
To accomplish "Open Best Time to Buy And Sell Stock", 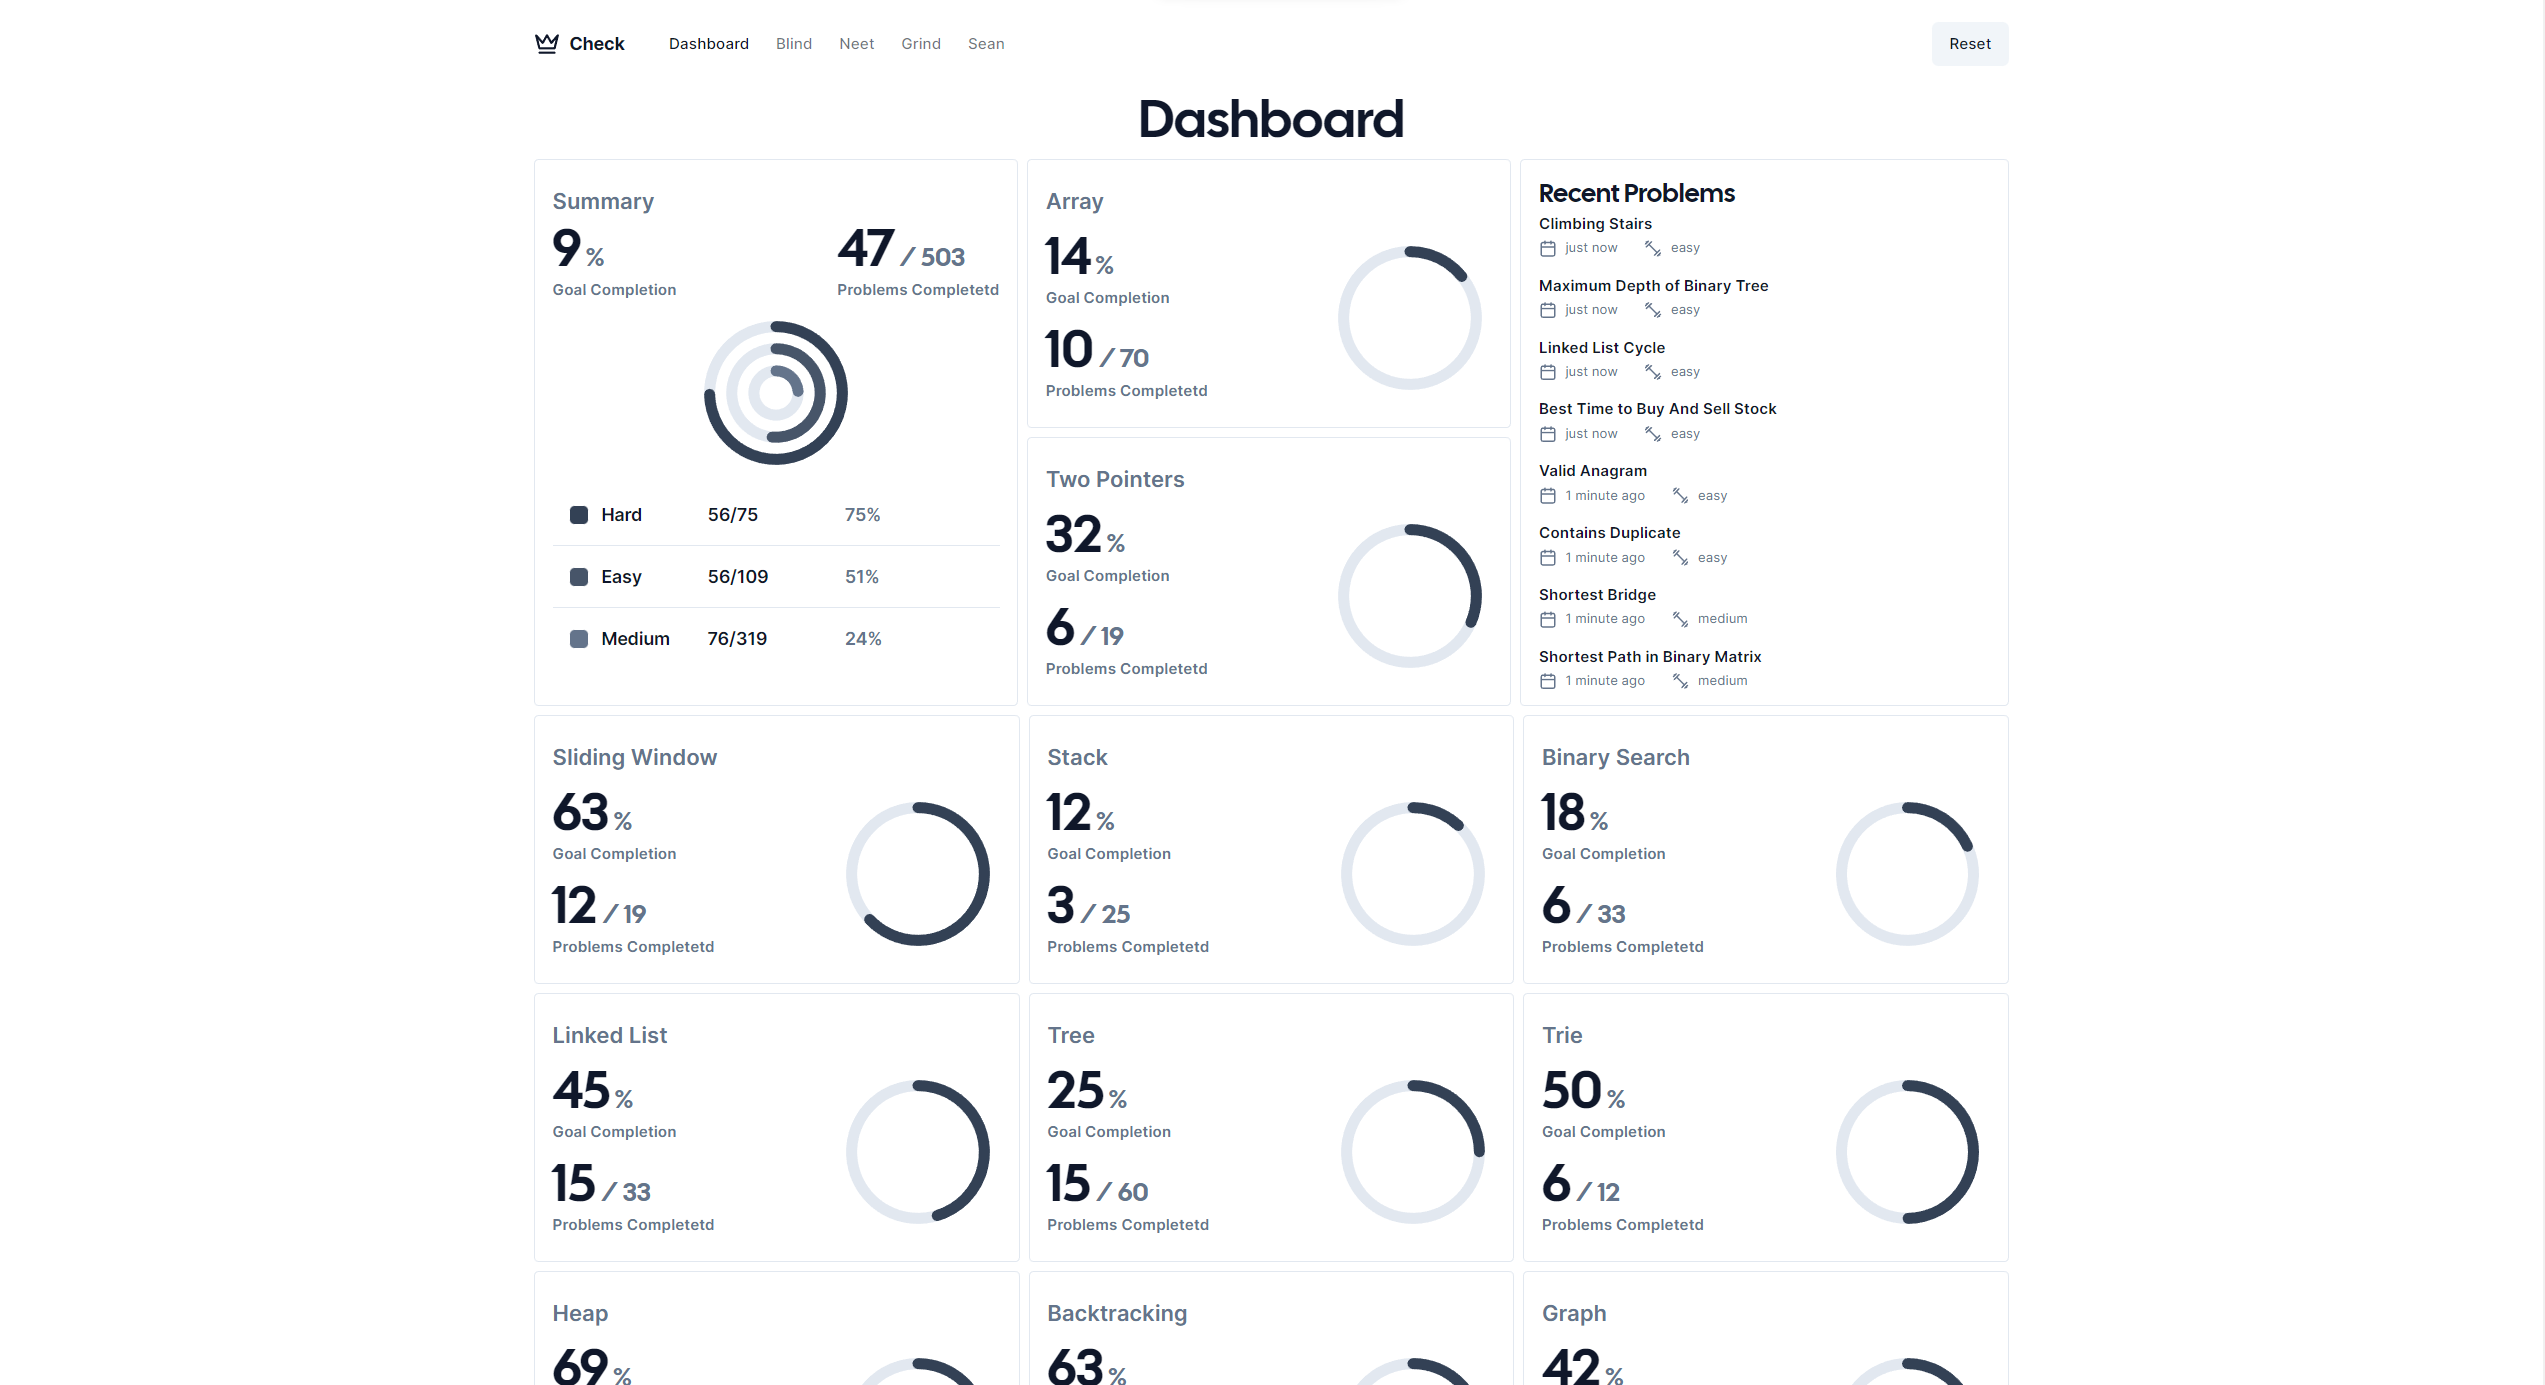I will click(1657, 409).
